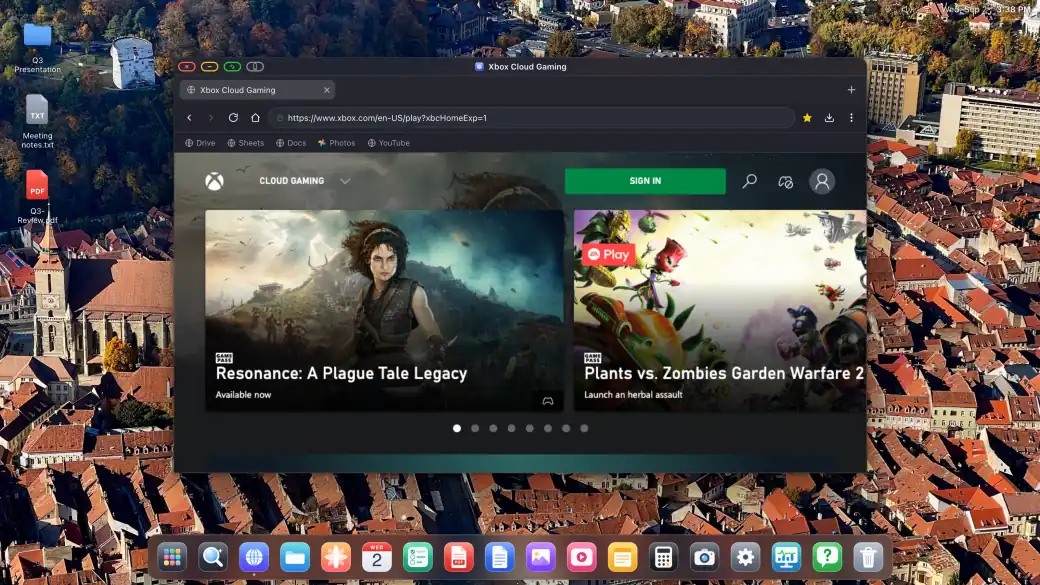
Task: Click the EA Play badge
Action: coord(608,255)
